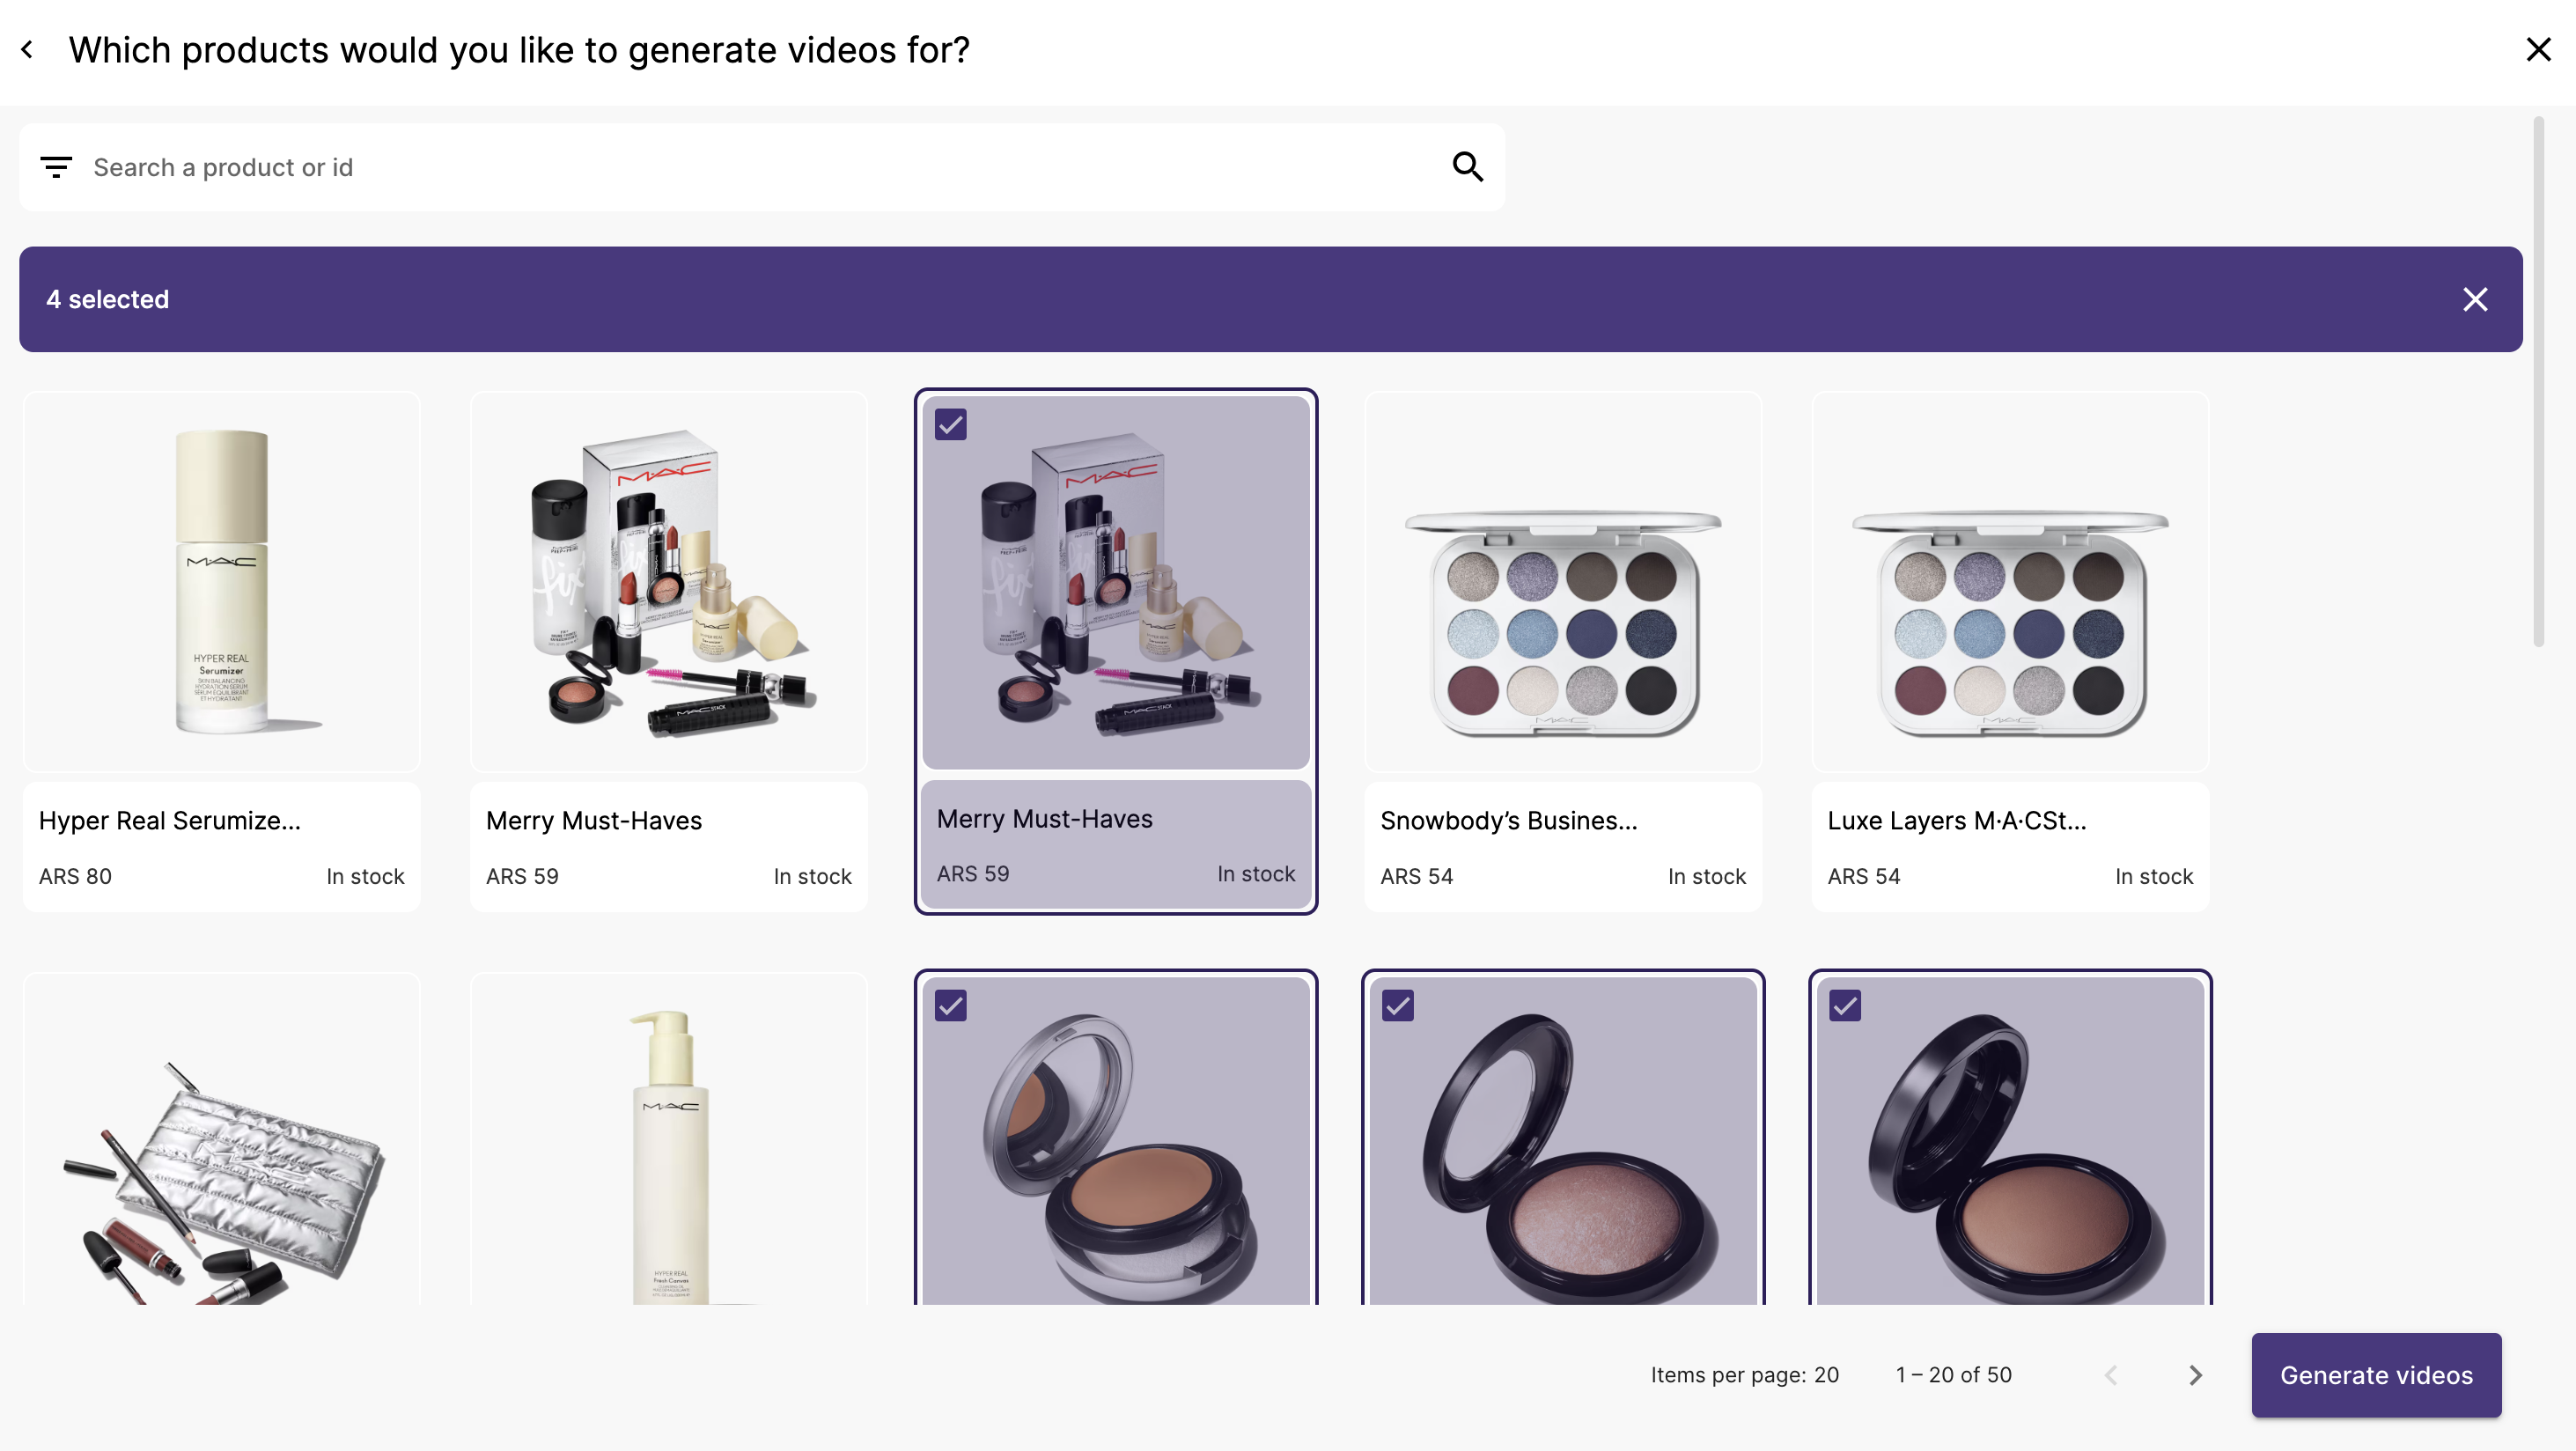This screenshot has height=1451, width=2576.
Task: Click the 1 – 20 of 50 range text
Action: click(1953, 1375)
